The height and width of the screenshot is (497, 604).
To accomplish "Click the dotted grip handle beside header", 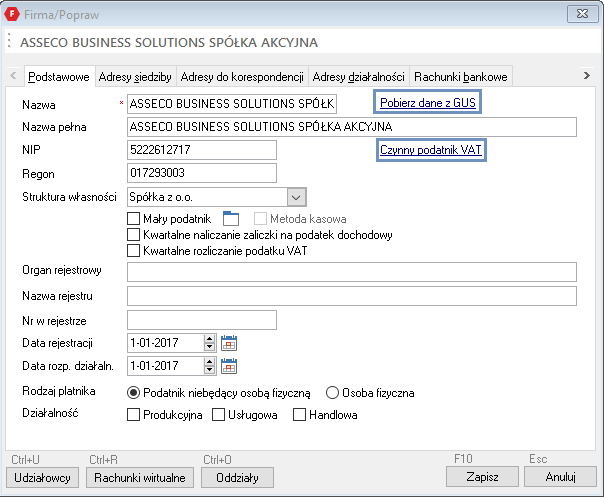I will pos(9,40).
